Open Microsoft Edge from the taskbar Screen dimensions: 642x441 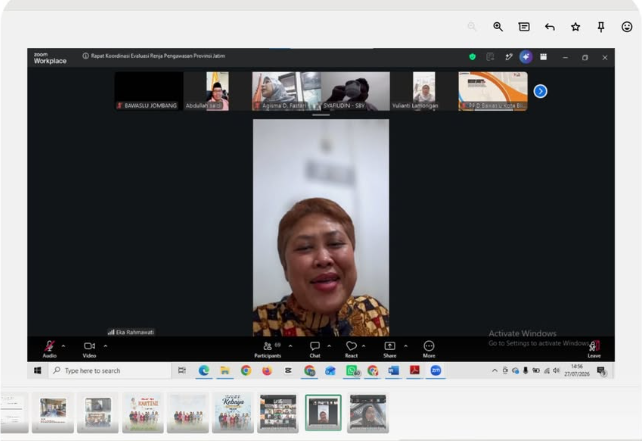click(204, 371)
